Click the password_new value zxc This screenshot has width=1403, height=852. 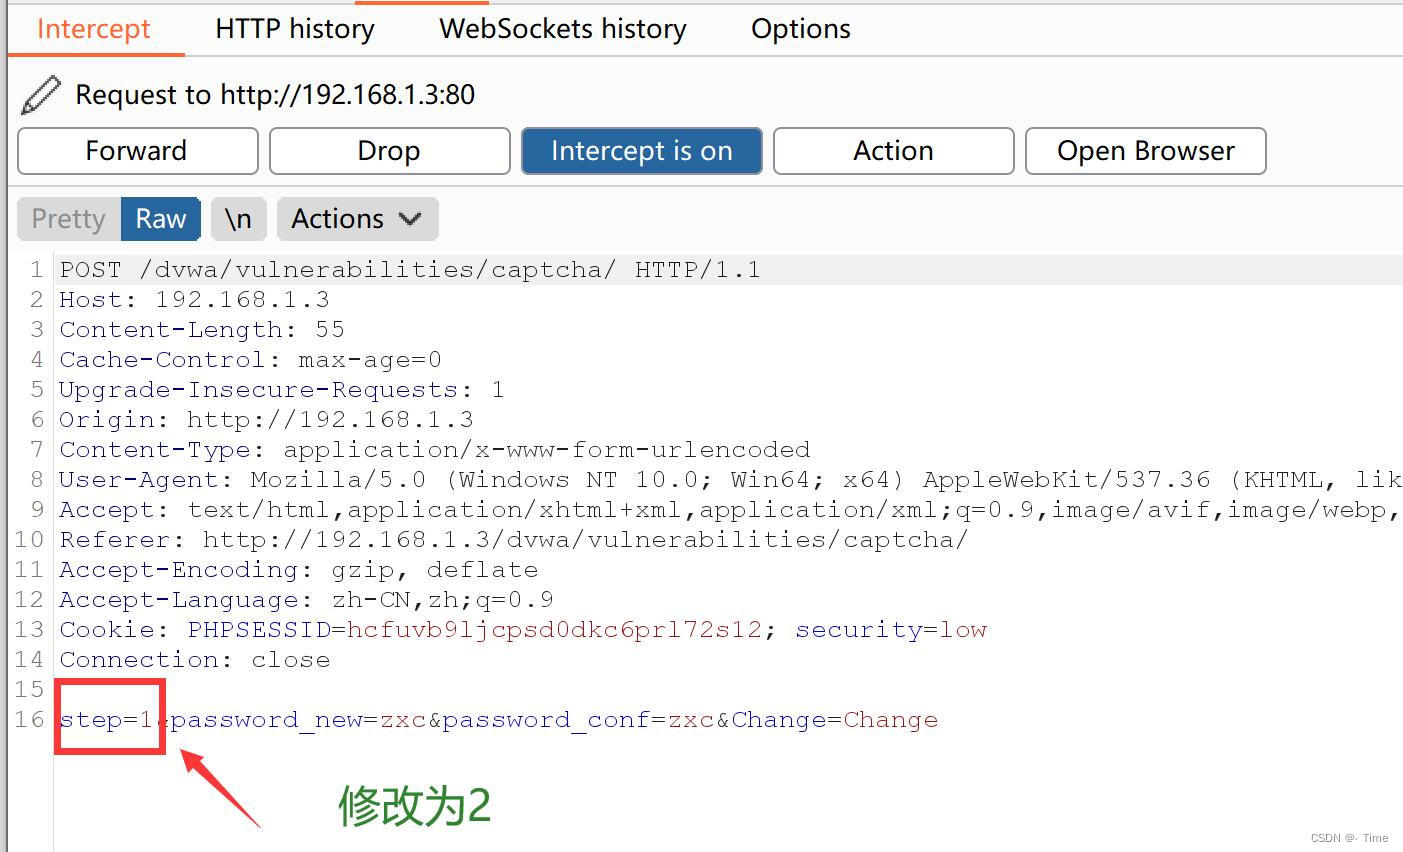[x=402, y=720]
